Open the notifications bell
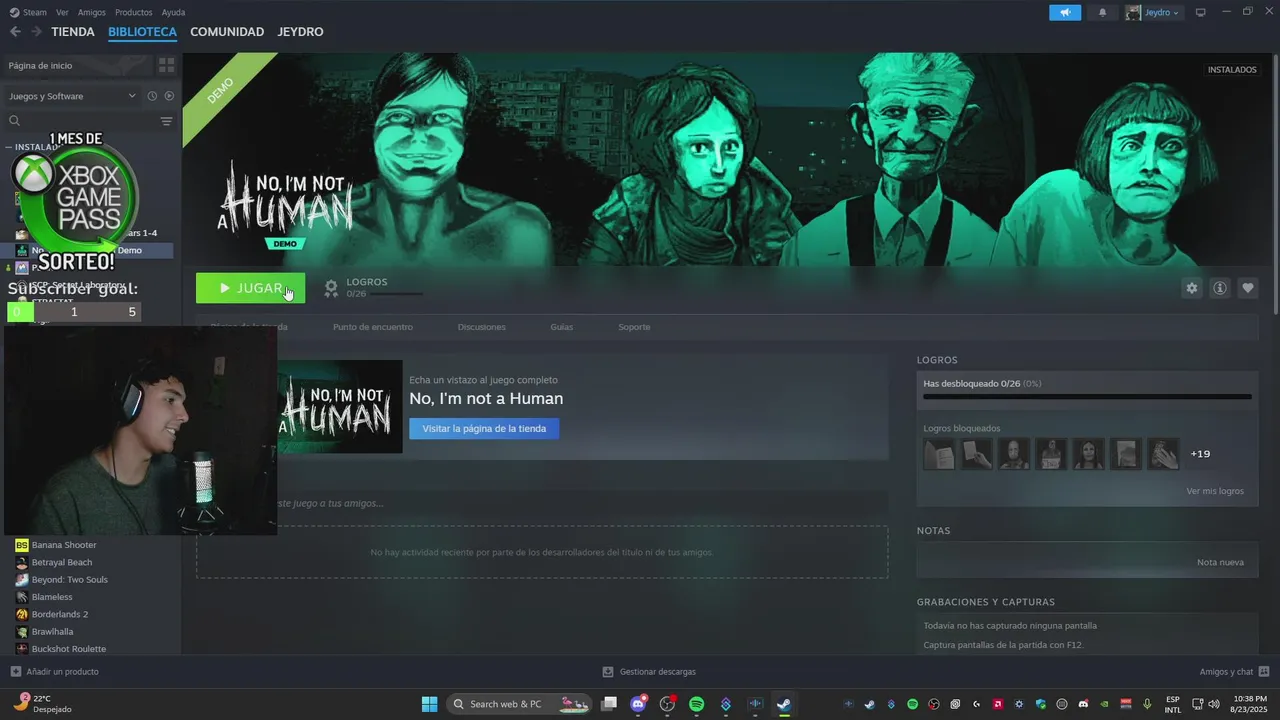The width and height of the screenshot is (1280, 720). tap(1103, 12)
